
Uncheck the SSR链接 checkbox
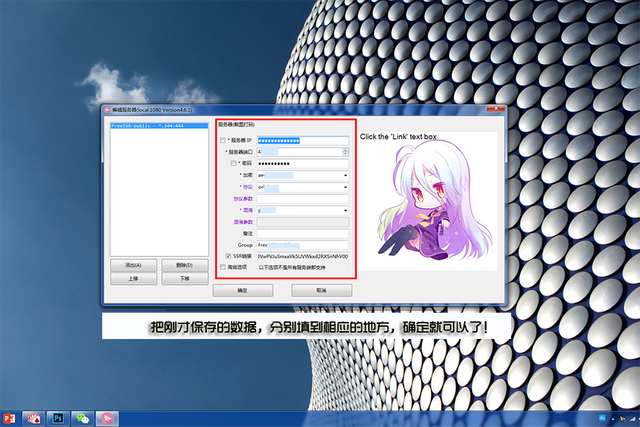coord(228,256)
